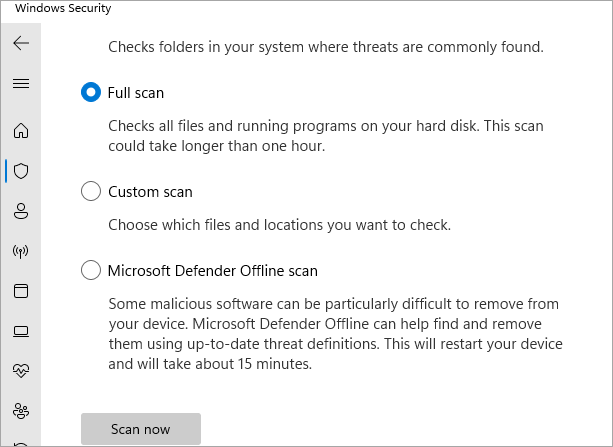
Task: Open the hamburger navigation menu
Action: (x=20, y=83)
